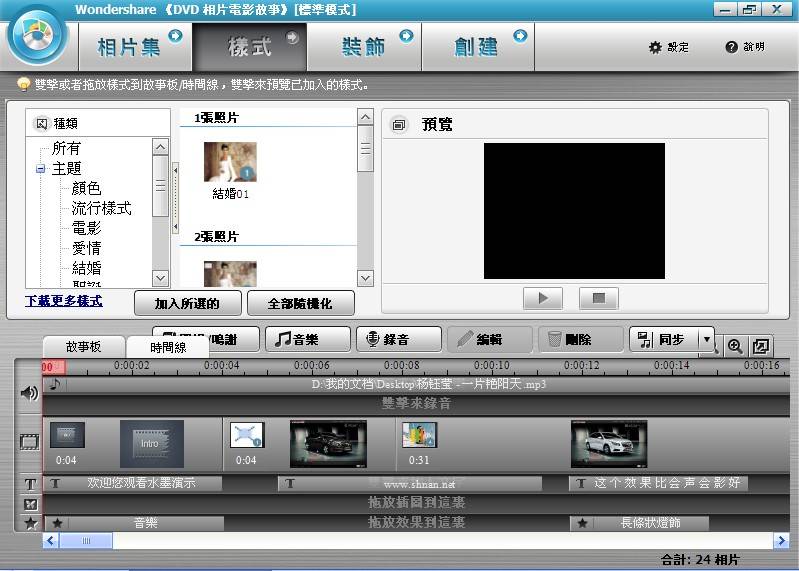Viewport: 799px width, 571px height.
Task: Click timeline marker at 0:00:08
Action: [x=402, y=365]
